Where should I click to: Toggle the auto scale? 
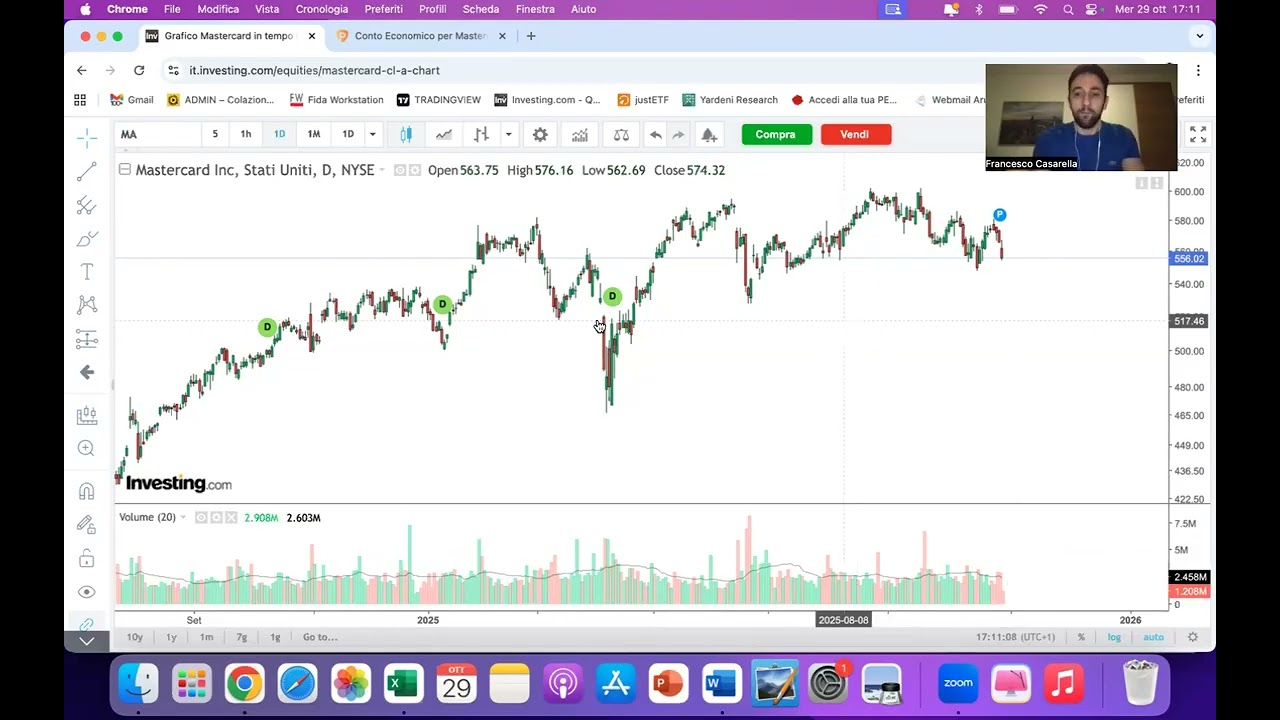tap(1153, 637)
